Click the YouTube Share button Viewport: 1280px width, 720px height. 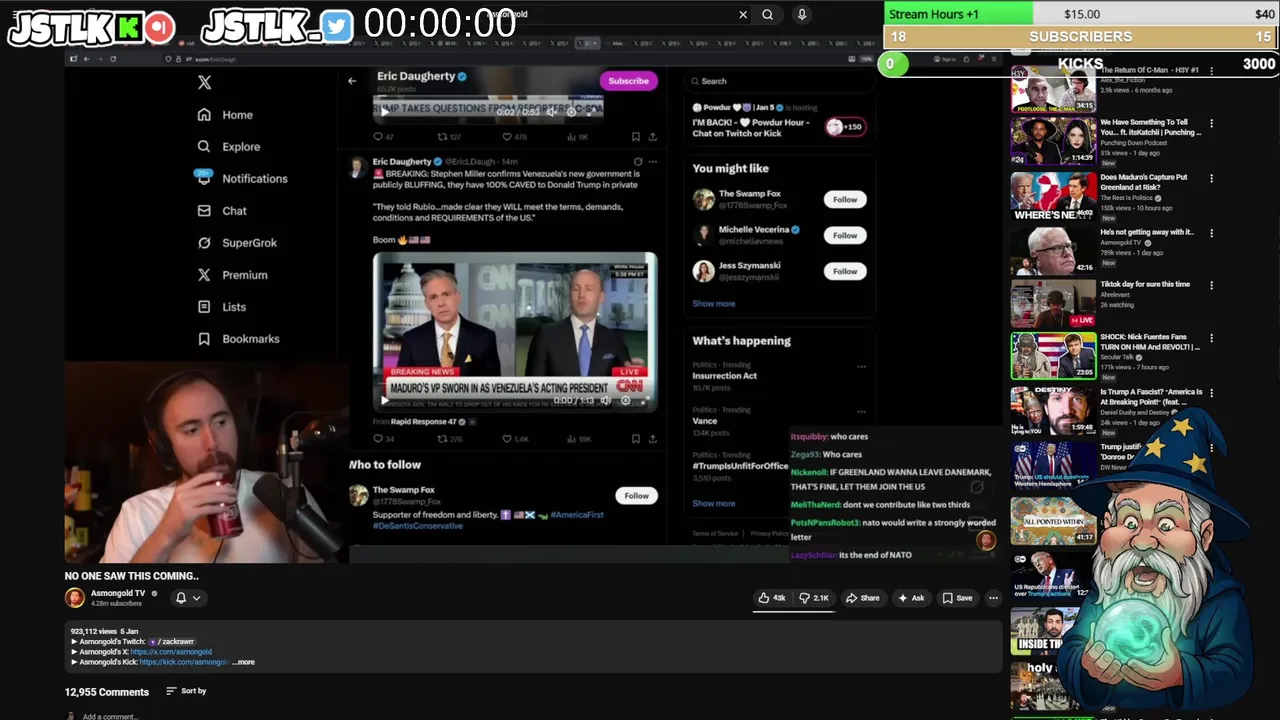click(863, 598)
